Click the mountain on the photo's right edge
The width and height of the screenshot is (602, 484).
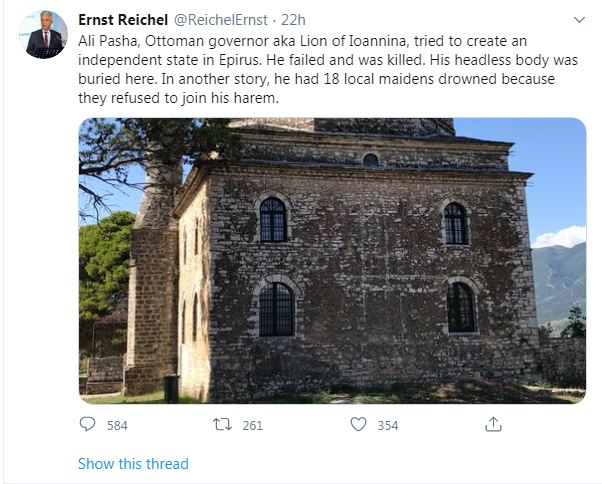(x=560, y=285)
